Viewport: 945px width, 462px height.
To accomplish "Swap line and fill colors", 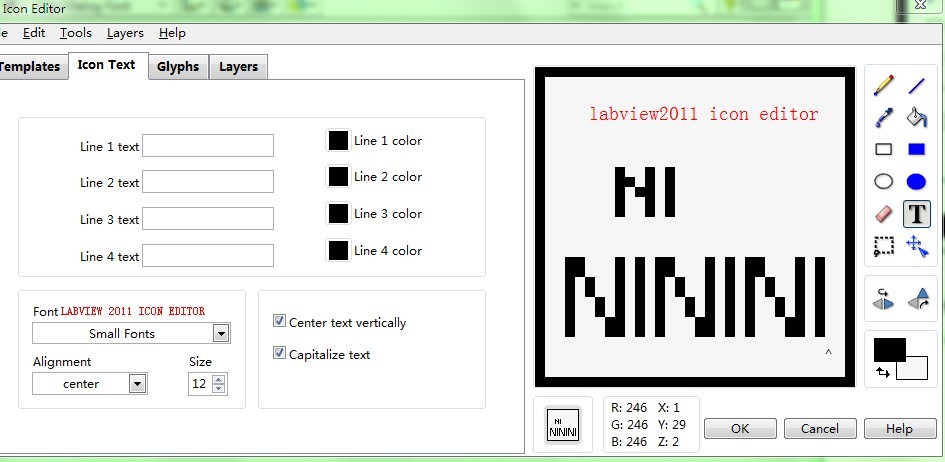I will coord(883,373).
